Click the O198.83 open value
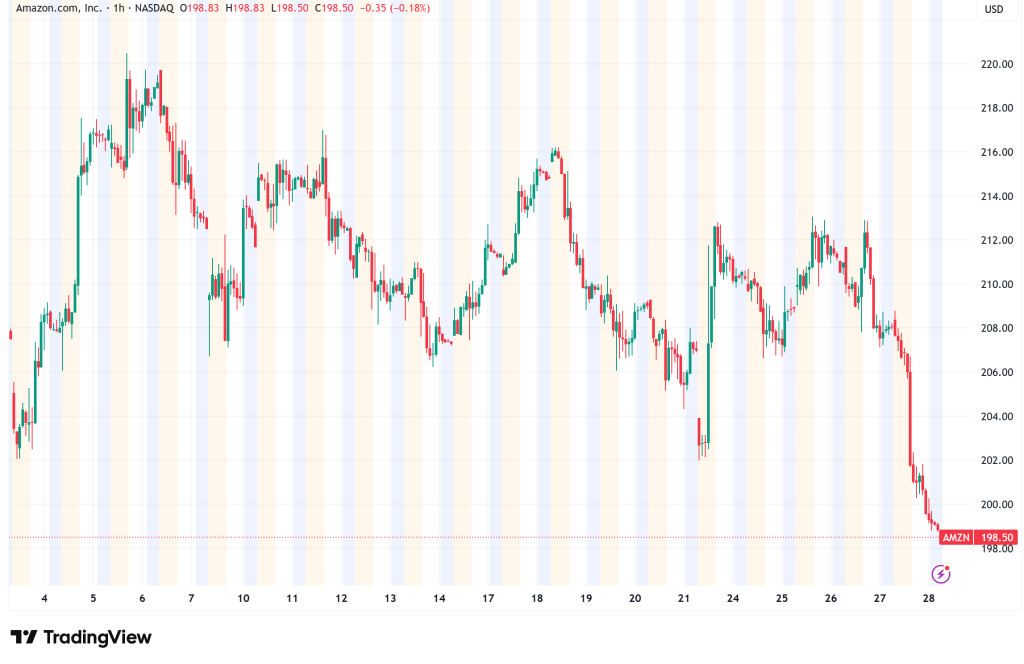Screen dimensions: 1024x664 [211, 9]
